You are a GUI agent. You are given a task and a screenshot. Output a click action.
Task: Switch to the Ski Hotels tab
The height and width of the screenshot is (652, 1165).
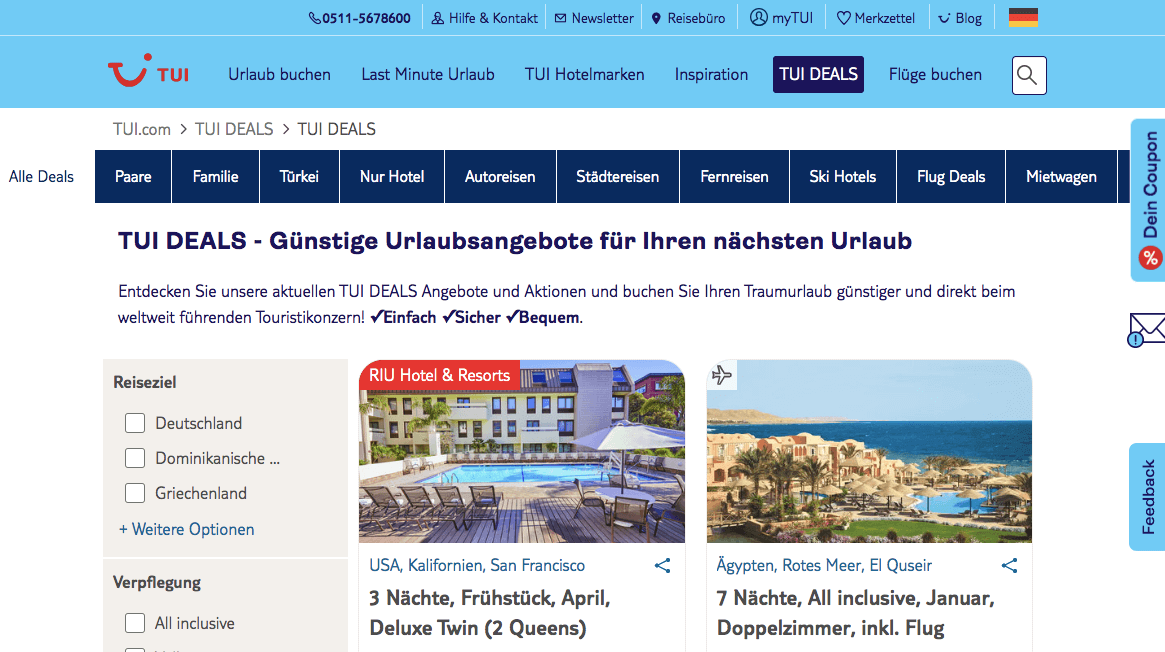click(843, 177)
